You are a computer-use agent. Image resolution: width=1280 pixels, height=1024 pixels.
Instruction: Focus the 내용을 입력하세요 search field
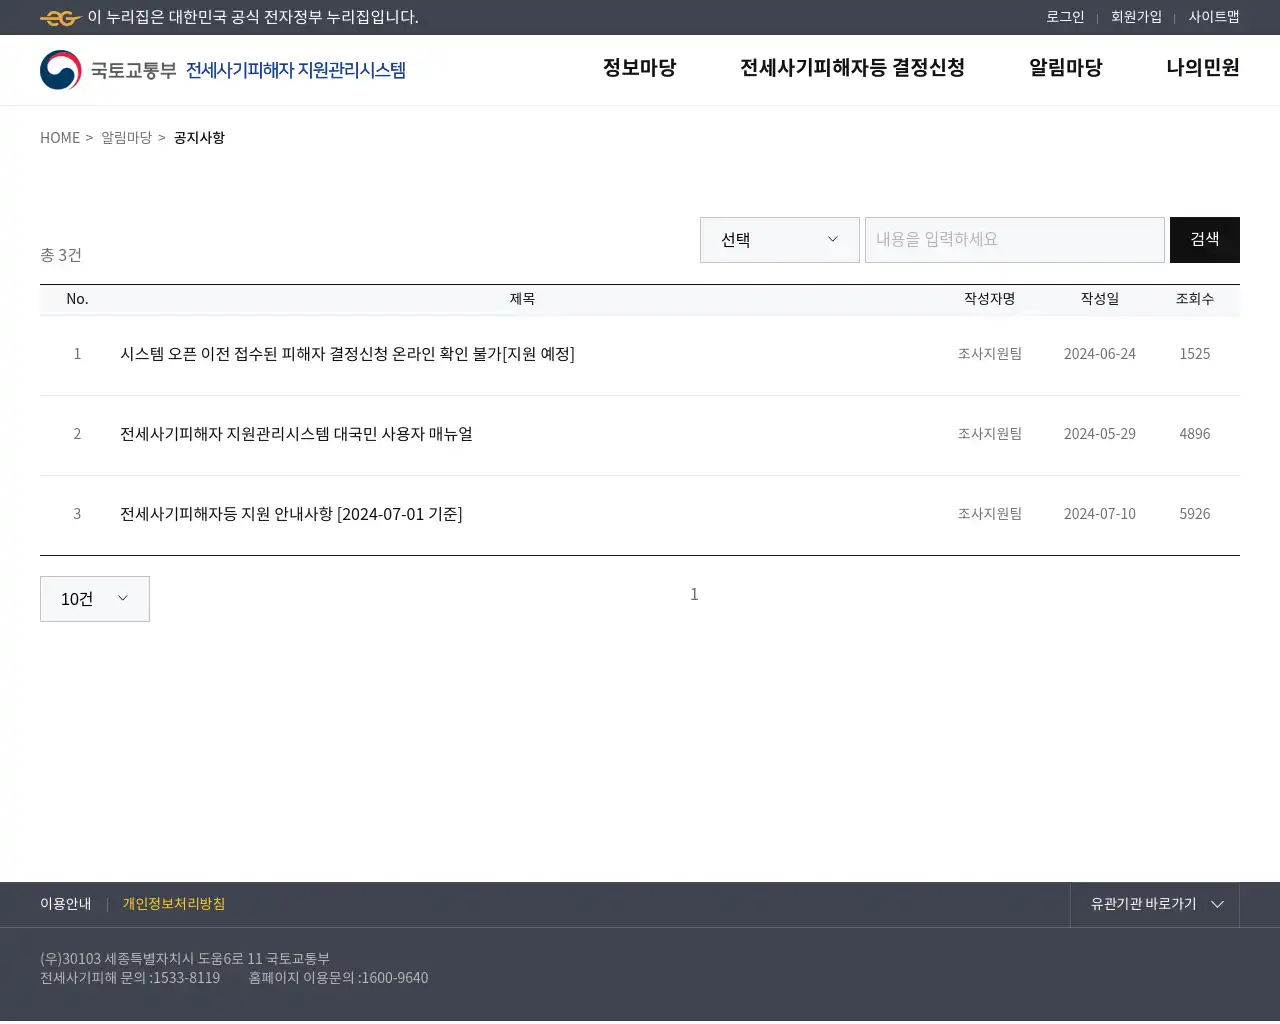(1015, 240)
